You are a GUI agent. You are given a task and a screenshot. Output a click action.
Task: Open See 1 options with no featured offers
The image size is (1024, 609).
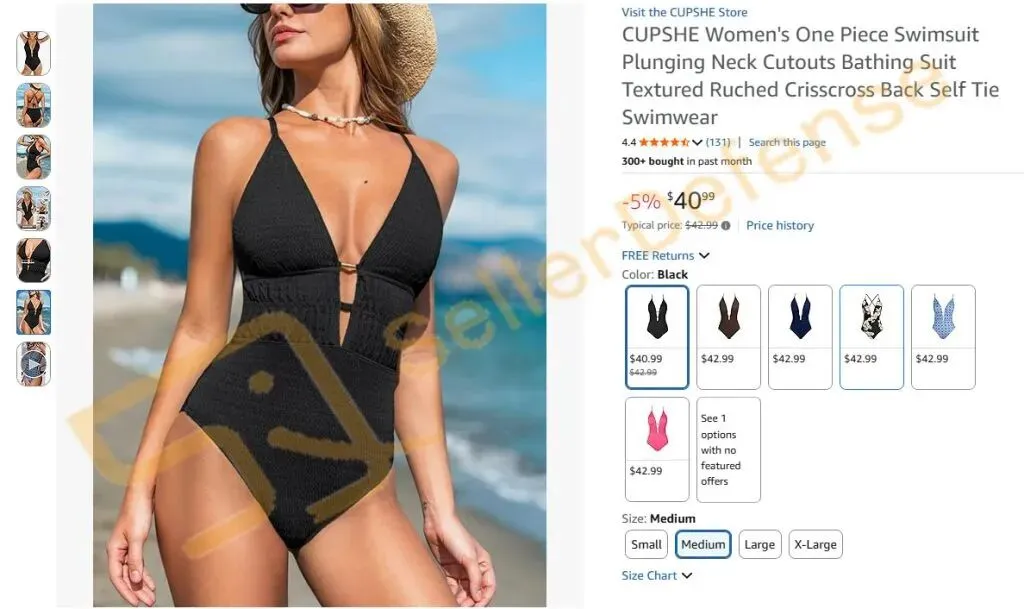pos(728,450)
